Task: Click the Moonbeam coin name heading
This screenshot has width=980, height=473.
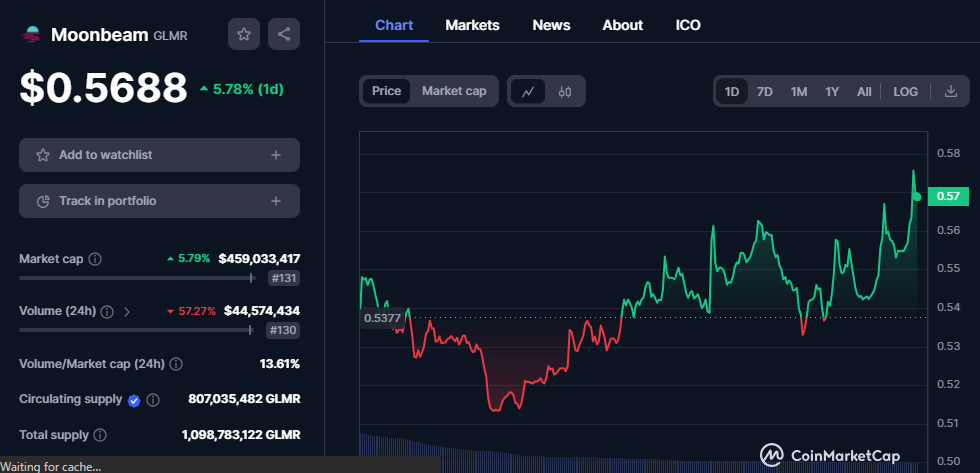Action: 100,34
